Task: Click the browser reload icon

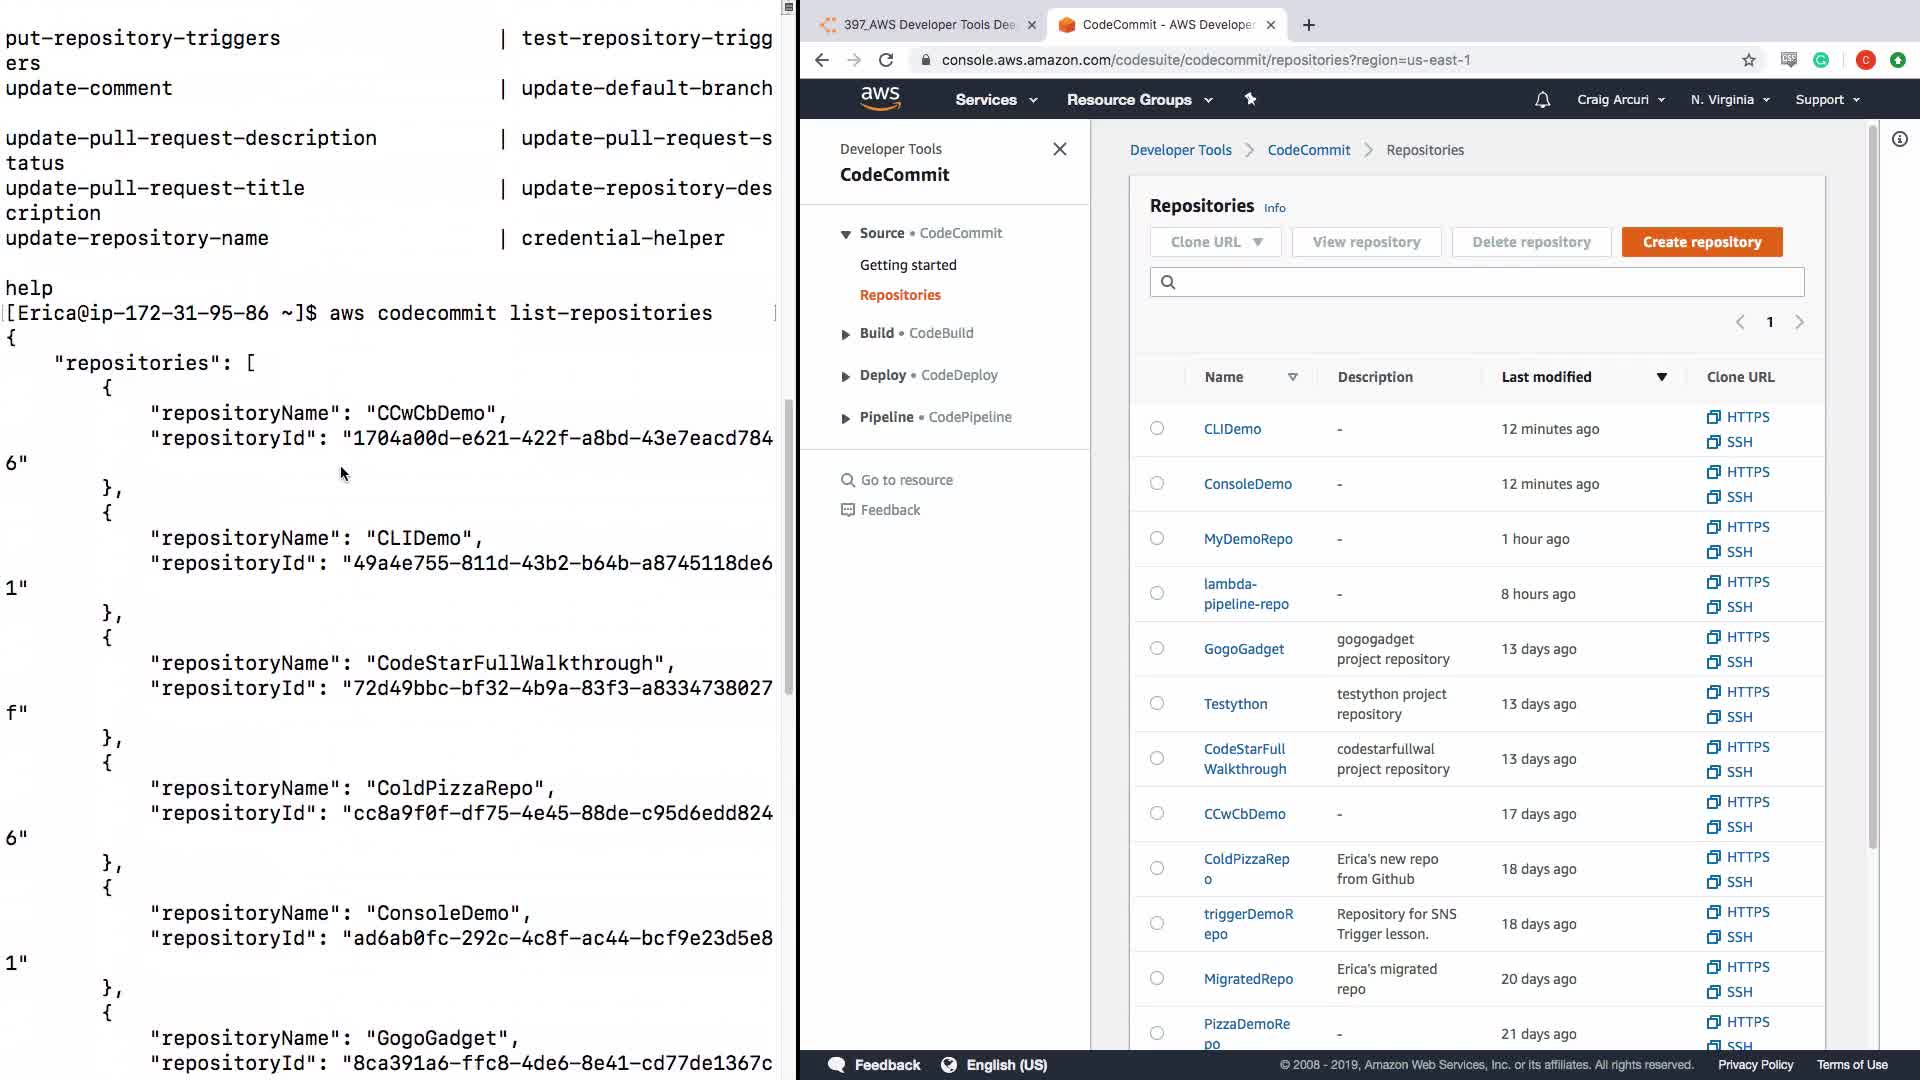Action: click(886, 60)
